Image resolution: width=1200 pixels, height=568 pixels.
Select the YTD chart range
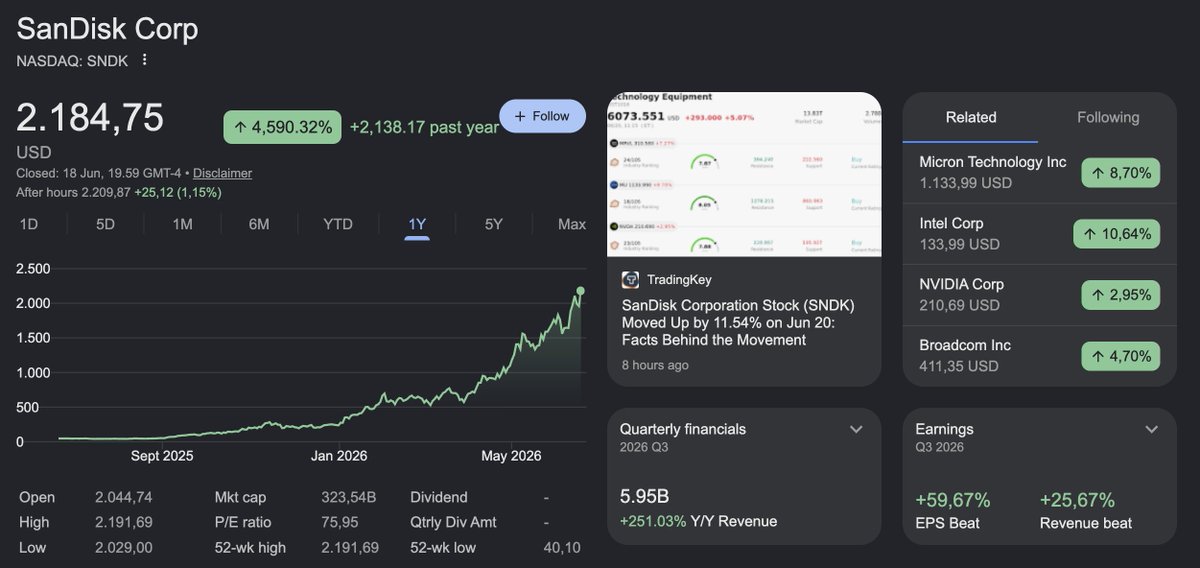(x=338, y=224)
